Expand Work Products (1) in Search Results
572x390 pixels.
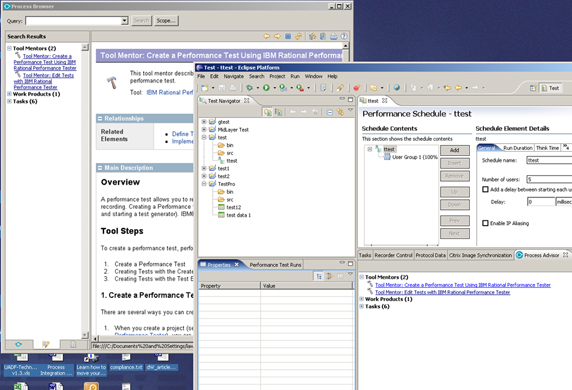coord(9,94)
